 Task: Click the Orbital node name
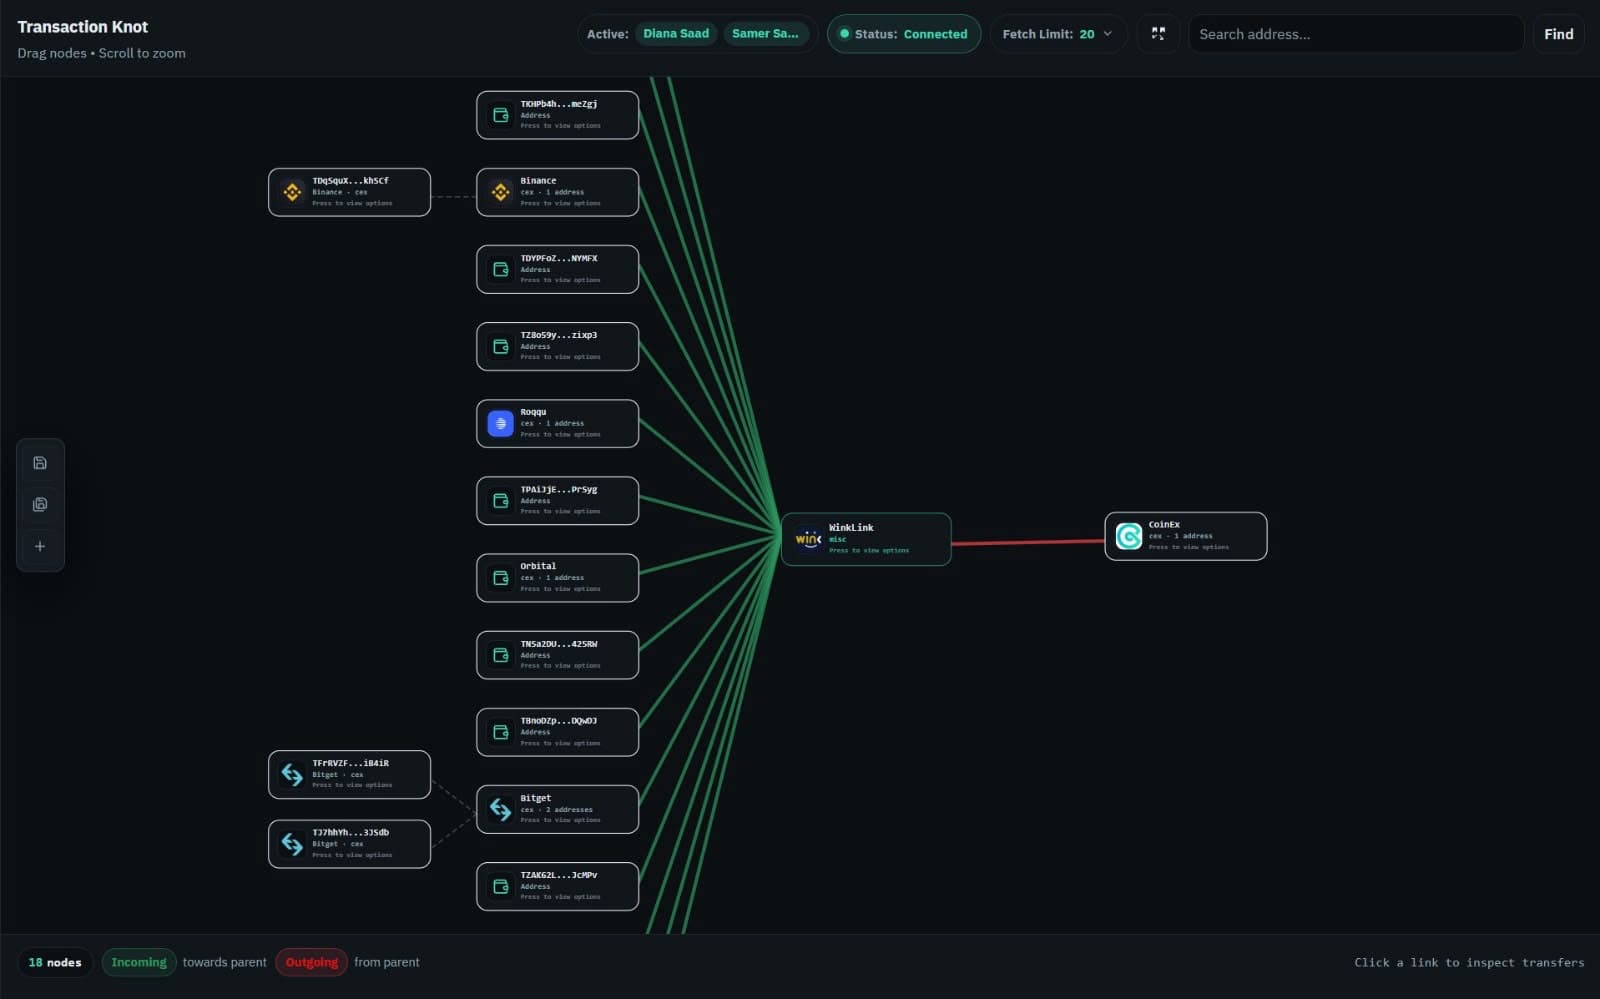coord(538,566)
